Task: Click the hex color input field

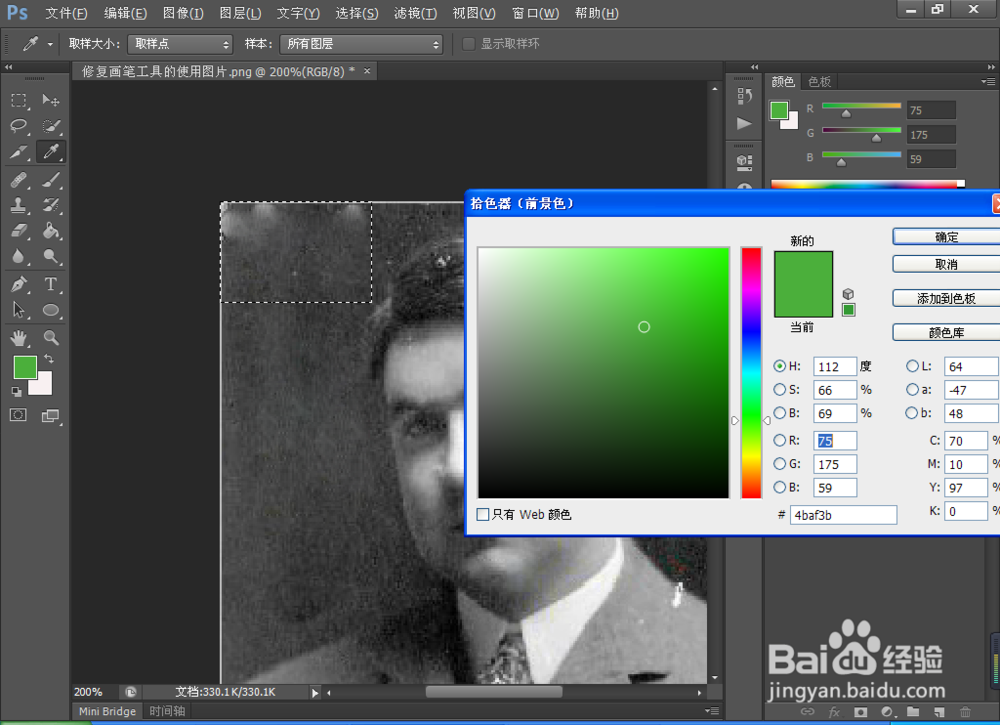Action: (843, 515)
